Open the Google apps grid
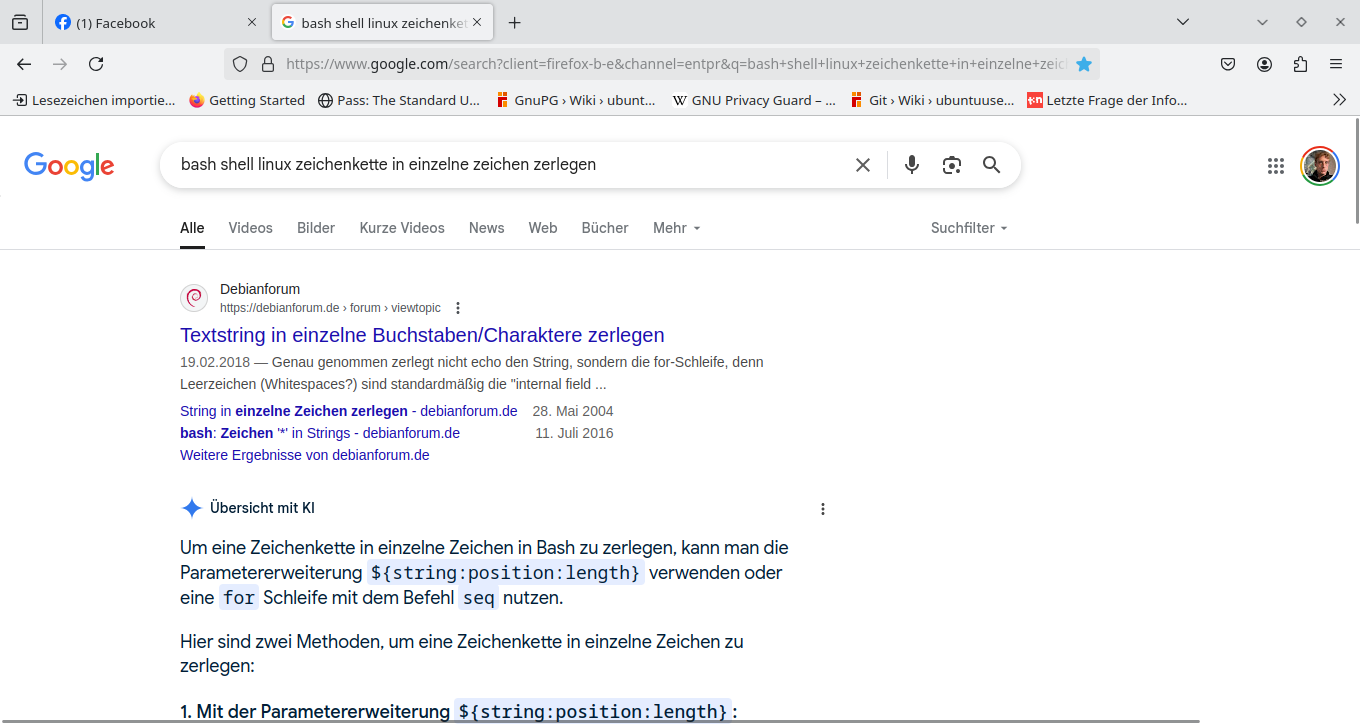Screen dimensions: 1360x724 tap(1275, 166)
